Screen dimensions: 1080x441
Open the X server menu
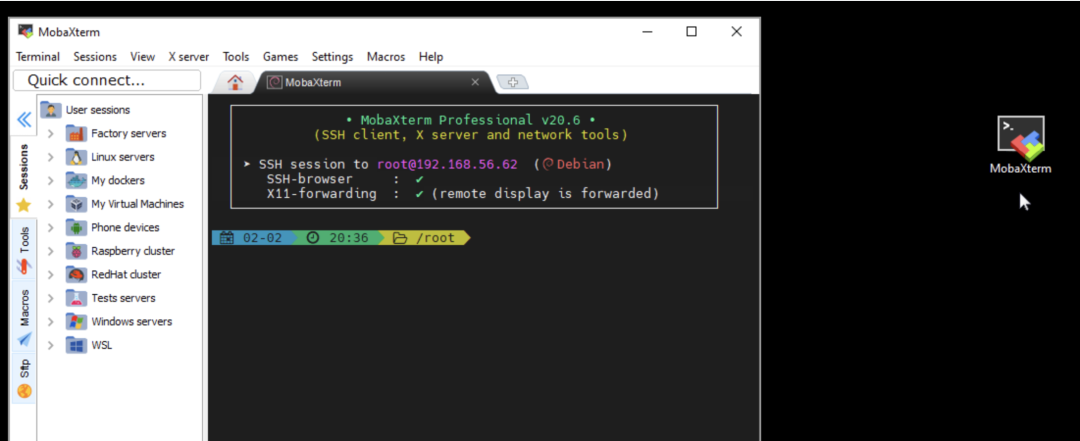189,57
